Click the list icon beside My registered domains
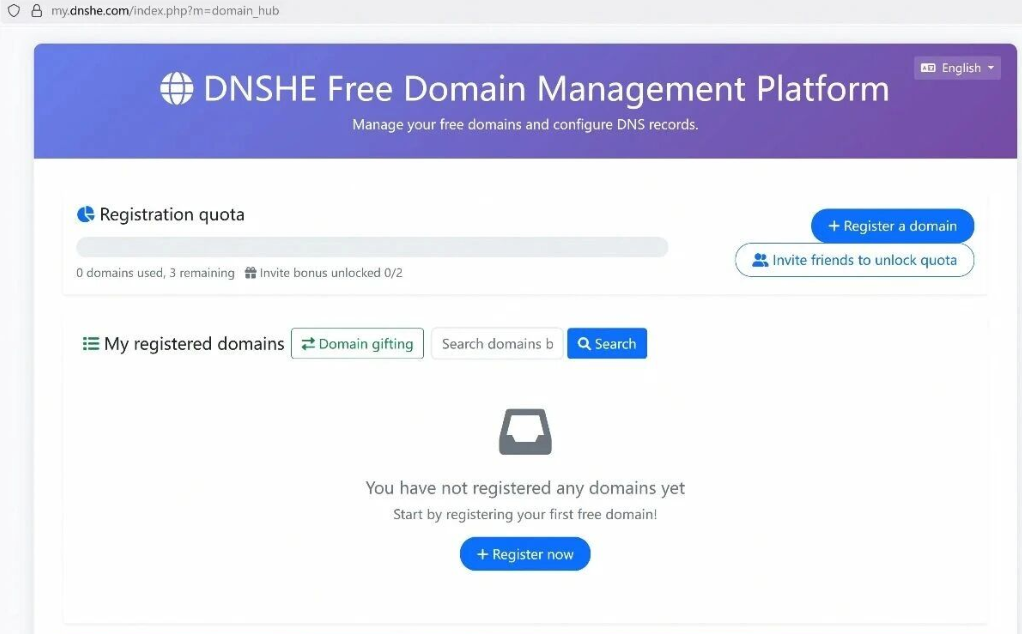This screenshot has width=1022, height=634. (91, 344)
